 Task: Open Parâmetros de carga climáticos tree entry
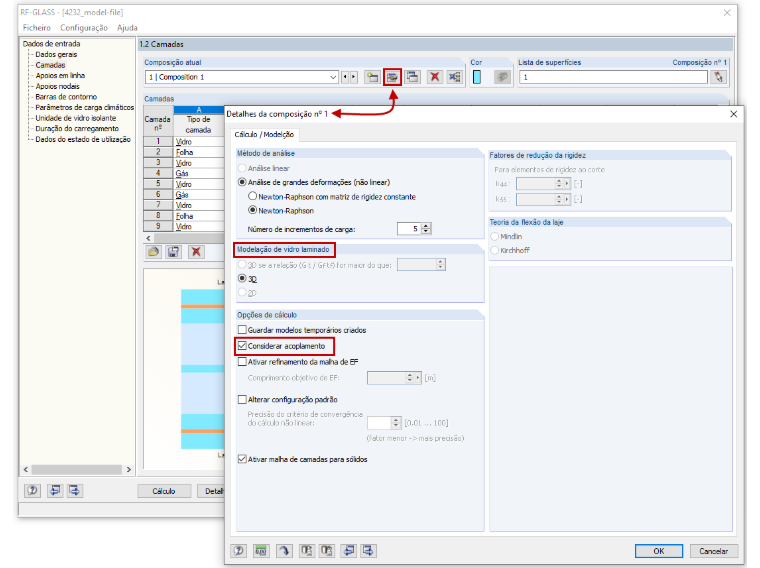coord(84,108)
